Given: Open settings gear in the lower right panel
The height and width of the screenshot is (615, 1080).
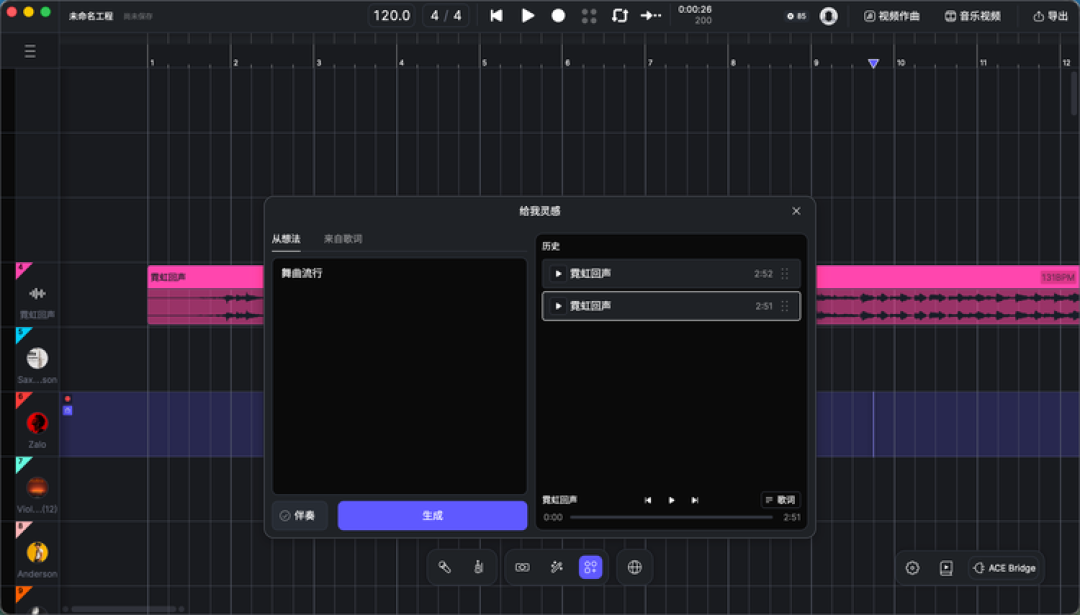Looking at the screenshot, I should [913, 568].
